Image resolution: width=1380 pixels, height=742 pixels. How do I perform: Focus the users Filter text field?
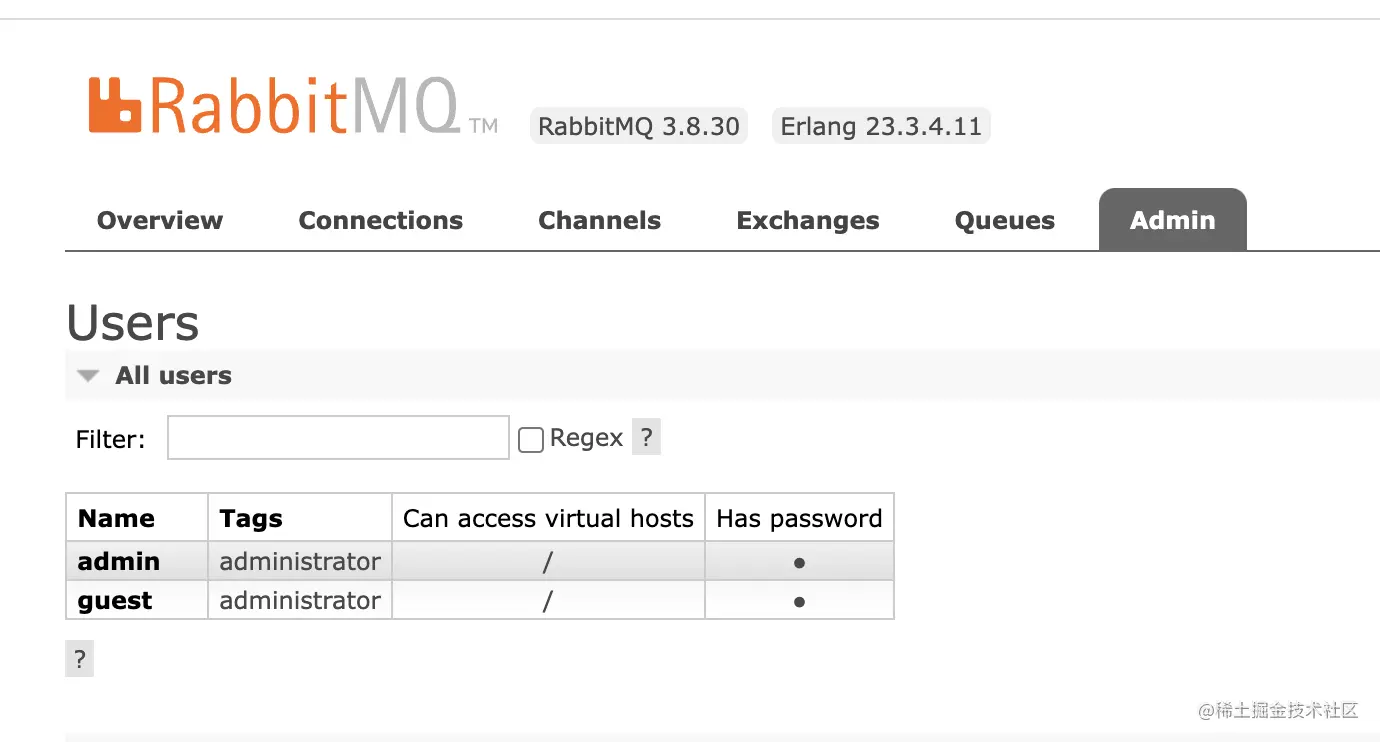(338, 438)
